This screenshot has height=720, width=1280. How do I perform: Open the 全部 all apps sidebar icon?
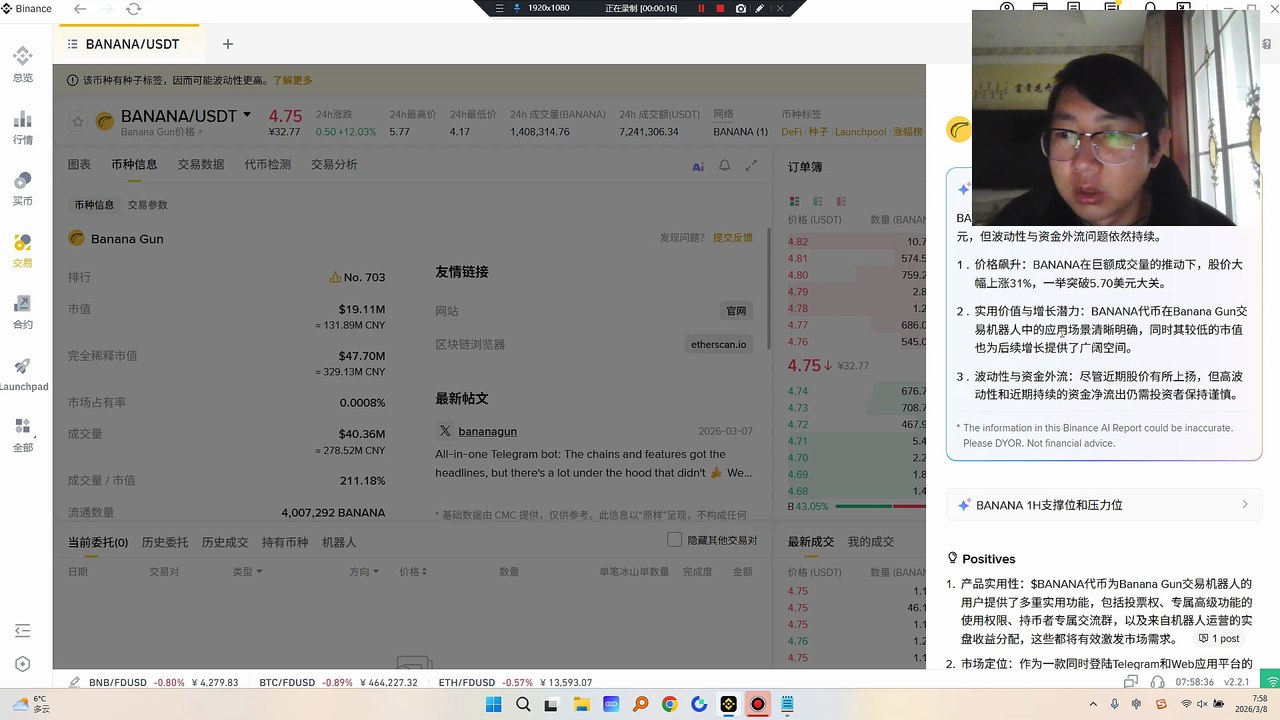click(22, 435)
